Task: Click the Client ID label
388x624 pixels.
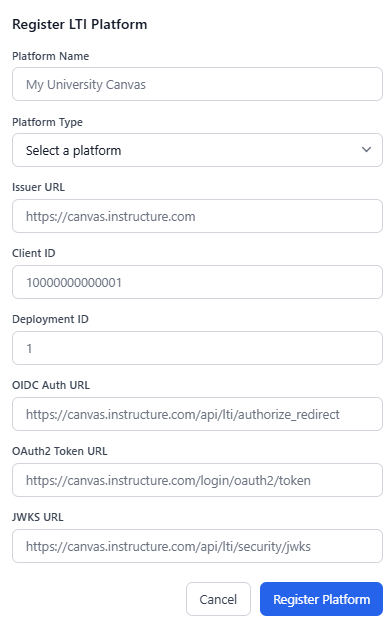Action: [x=34, y=253]
